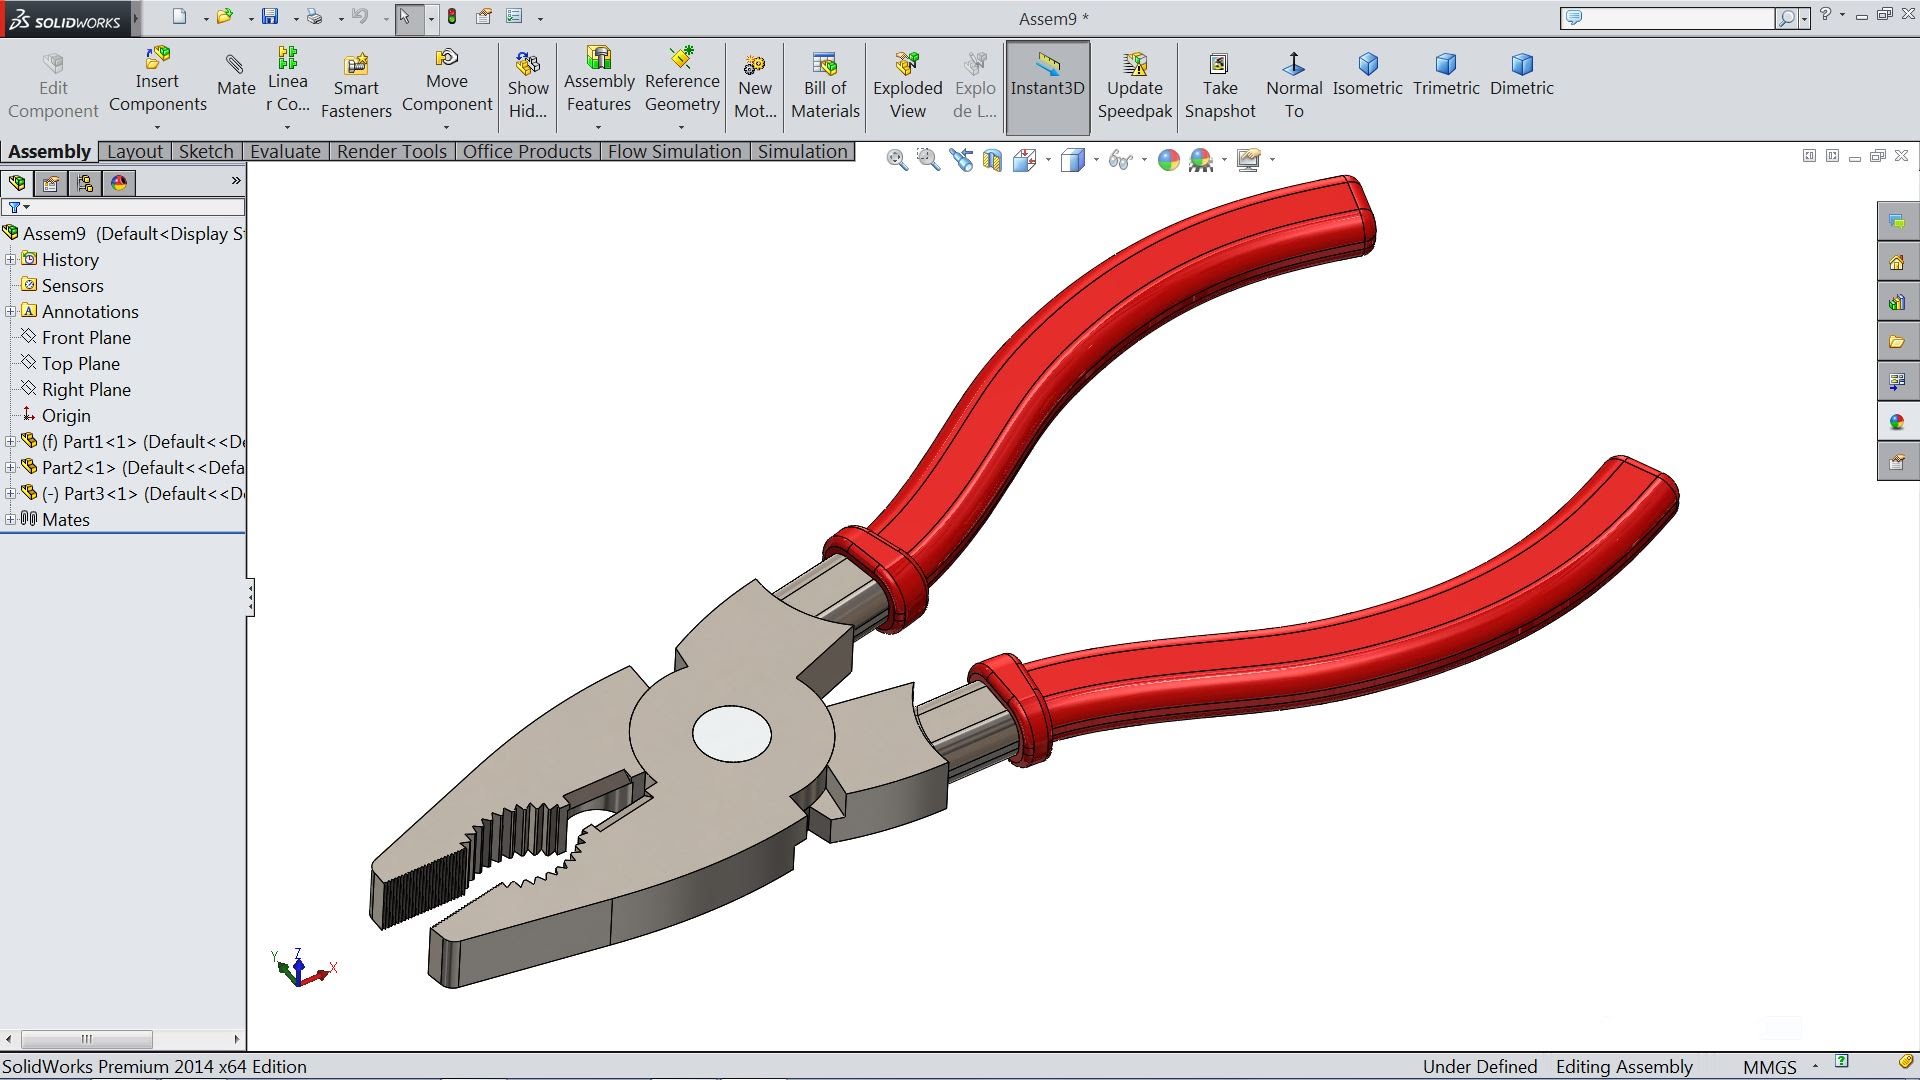The image size is (1920, 1080).
Task: Click the Open folder icon in top toolbar
Action: pyautogui.click(x=225, y=17)
